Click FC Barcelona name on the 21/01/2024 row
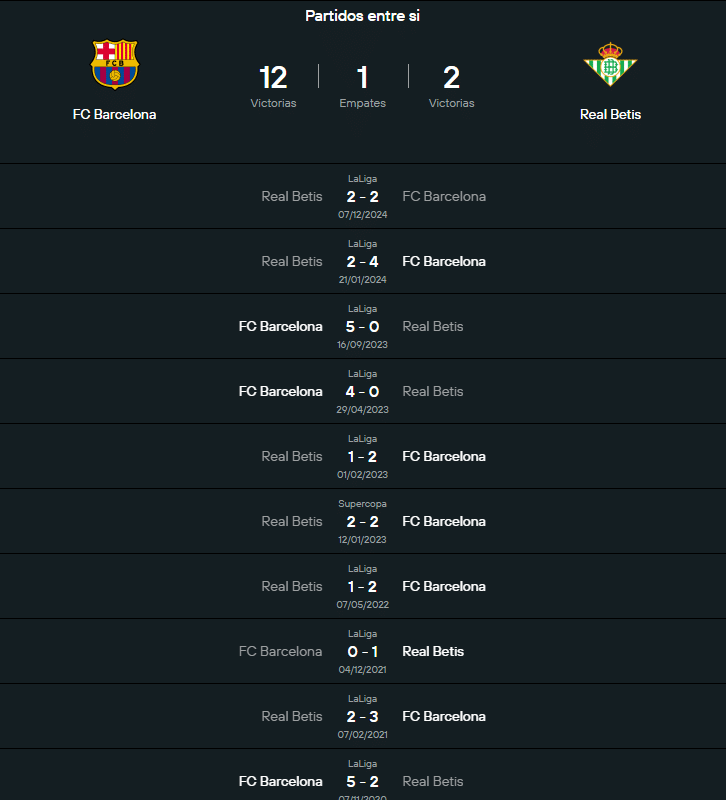This screenshot has width=726, height=800. point(444,261)
